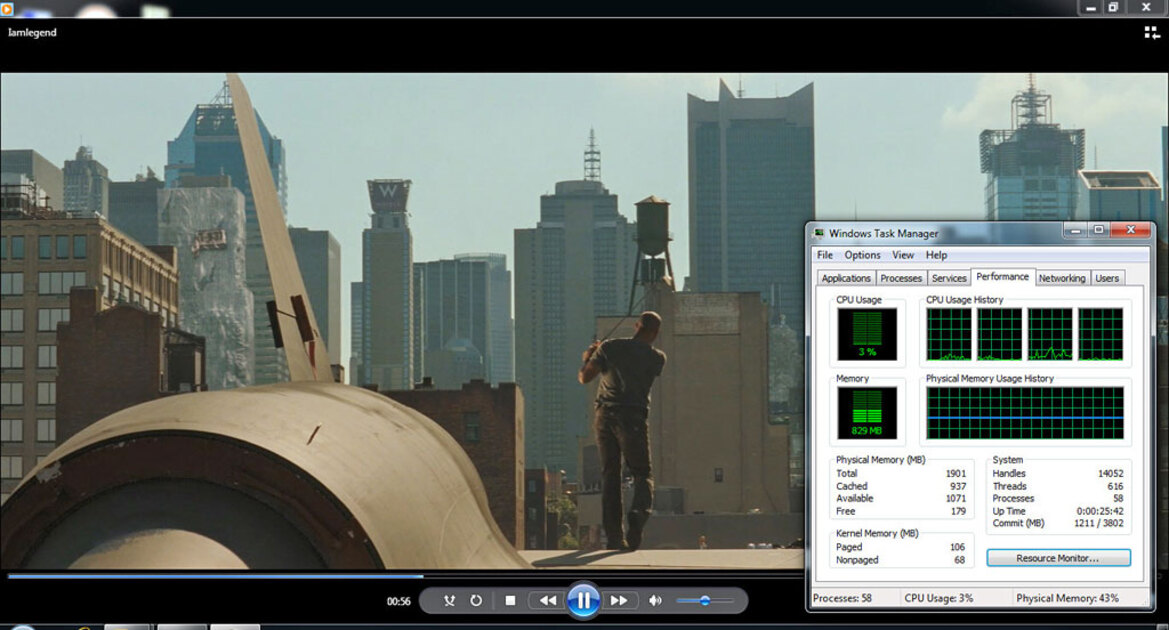The height and width of the screenshot is (630, 1169).
Task: Minimize the media player window
Action: 1091,7
